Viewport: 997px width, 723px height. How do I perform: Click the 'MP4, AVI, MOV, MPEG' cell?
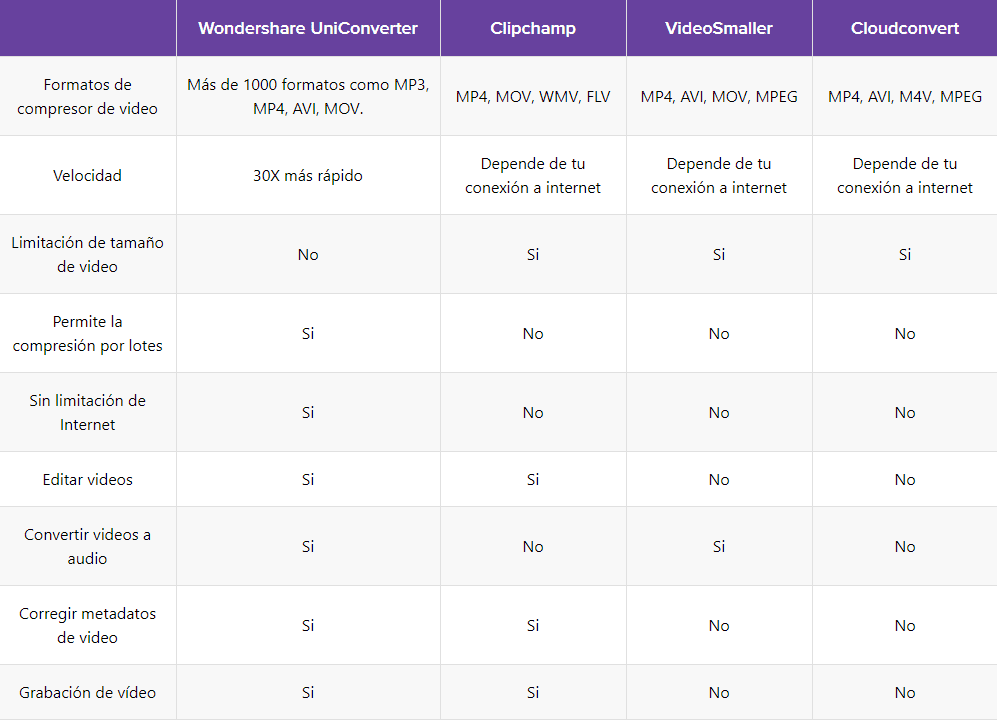tap(719, 97)
